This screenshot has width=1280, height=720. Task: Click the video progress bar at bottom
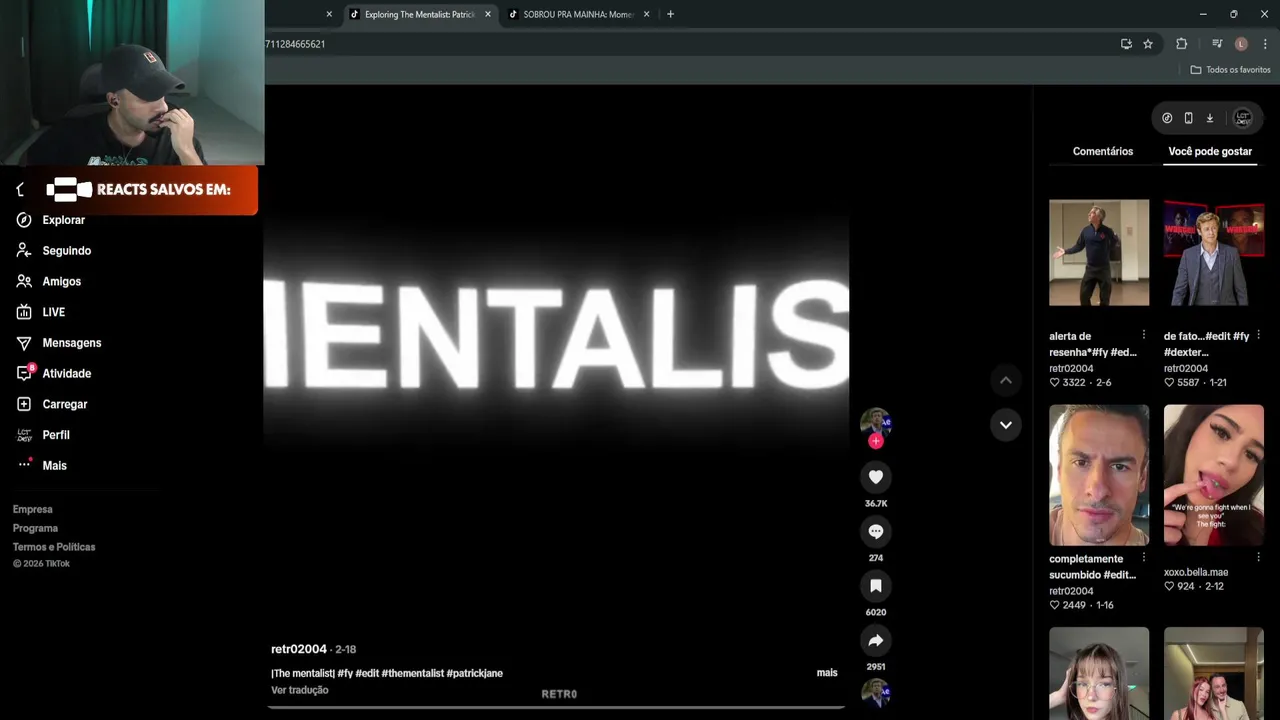click(557, 707)
